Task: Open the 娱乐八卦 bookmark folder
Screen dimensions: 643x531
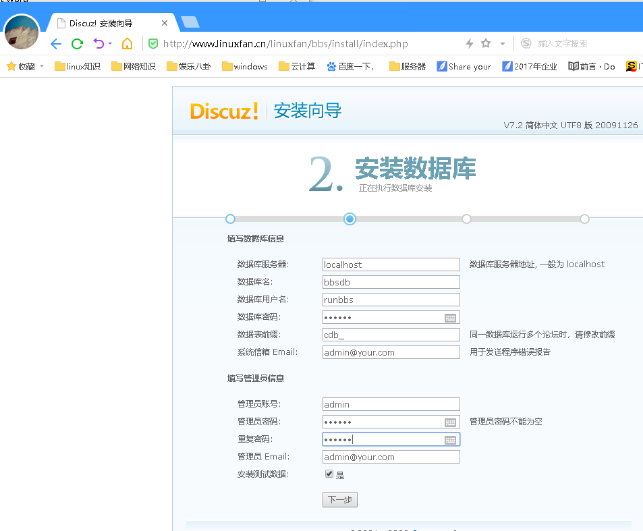Action: point(189,66)
